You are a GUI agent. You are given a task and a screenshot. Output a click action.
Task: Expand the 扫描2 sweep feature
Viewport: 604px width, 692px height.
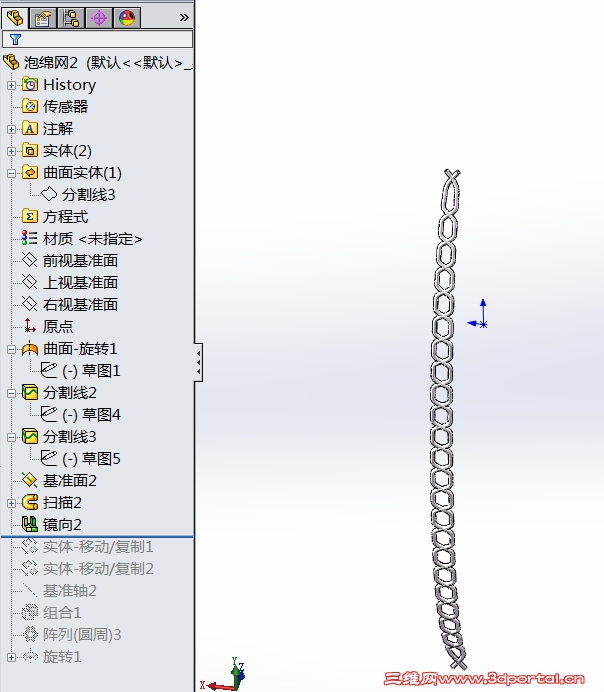[11, 503]
